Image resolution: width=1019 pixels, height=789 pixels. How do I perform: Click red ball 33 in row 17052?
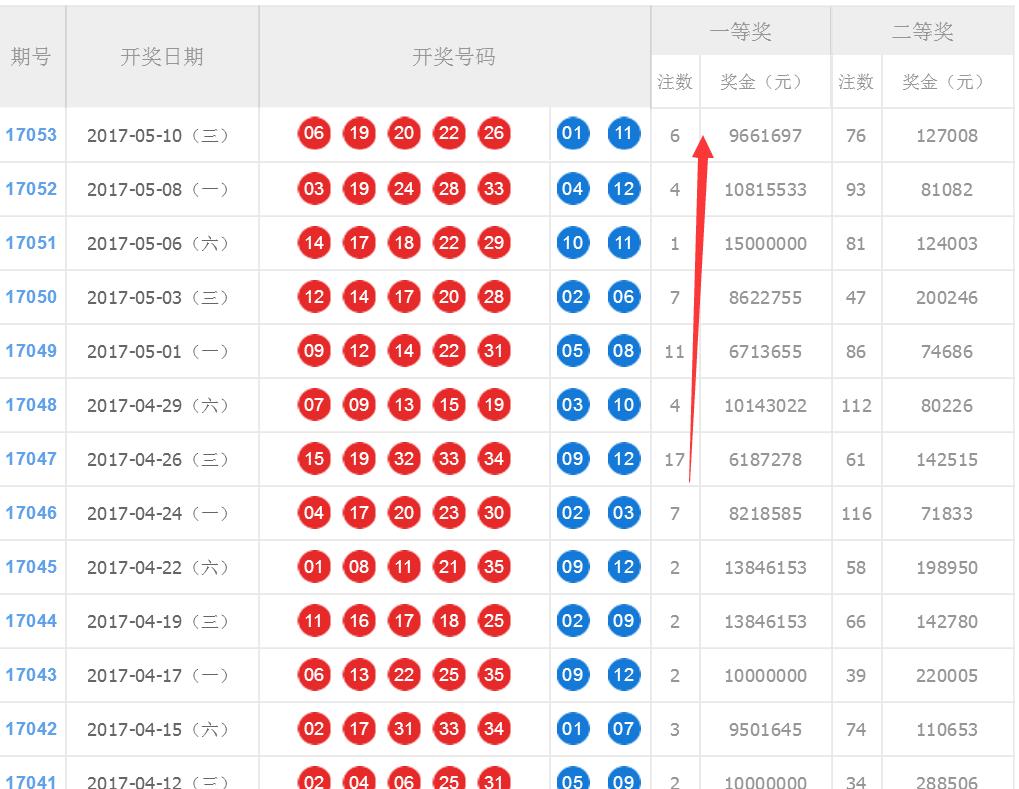(494, 188)
